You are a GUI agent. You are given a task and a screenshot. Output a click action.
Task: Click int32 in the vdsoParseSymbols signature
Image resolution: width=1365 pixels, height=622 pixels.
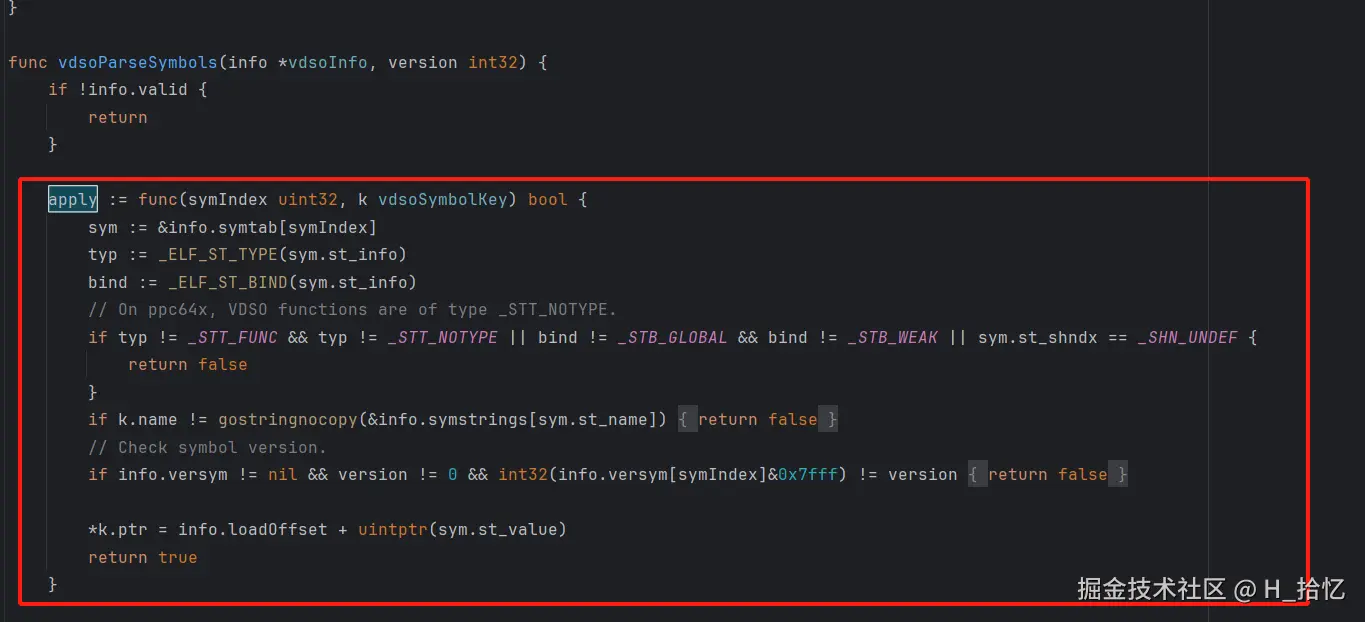[x=493, y=62]
